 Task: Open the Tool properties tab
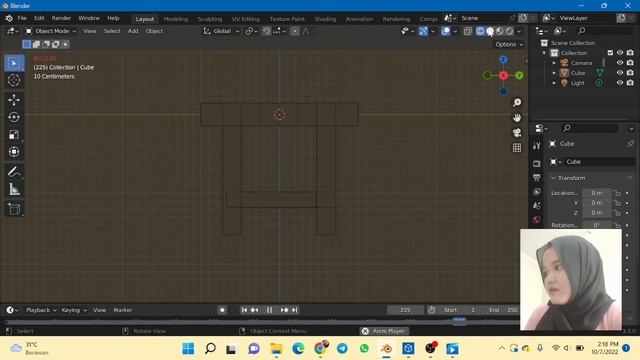click(x=537, y=146)
